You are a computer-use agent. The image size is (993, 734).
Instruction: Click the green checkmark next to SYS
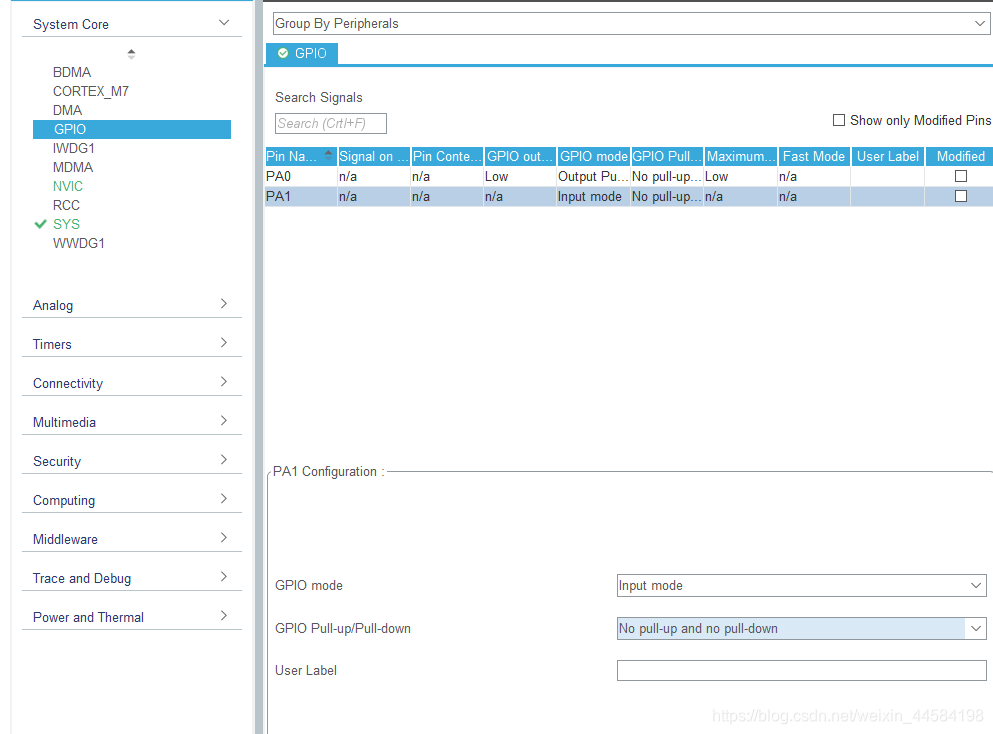[40, 224]
